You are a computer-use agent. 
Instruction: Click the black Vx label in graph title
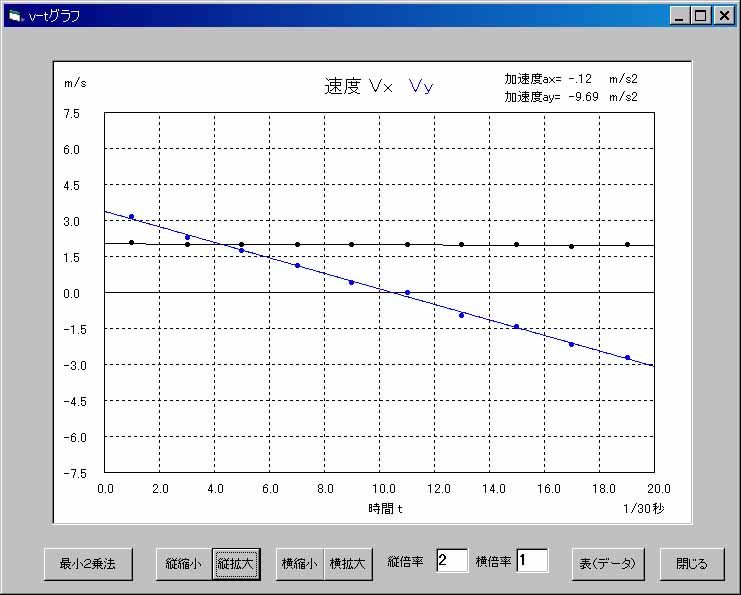[381, 86]
